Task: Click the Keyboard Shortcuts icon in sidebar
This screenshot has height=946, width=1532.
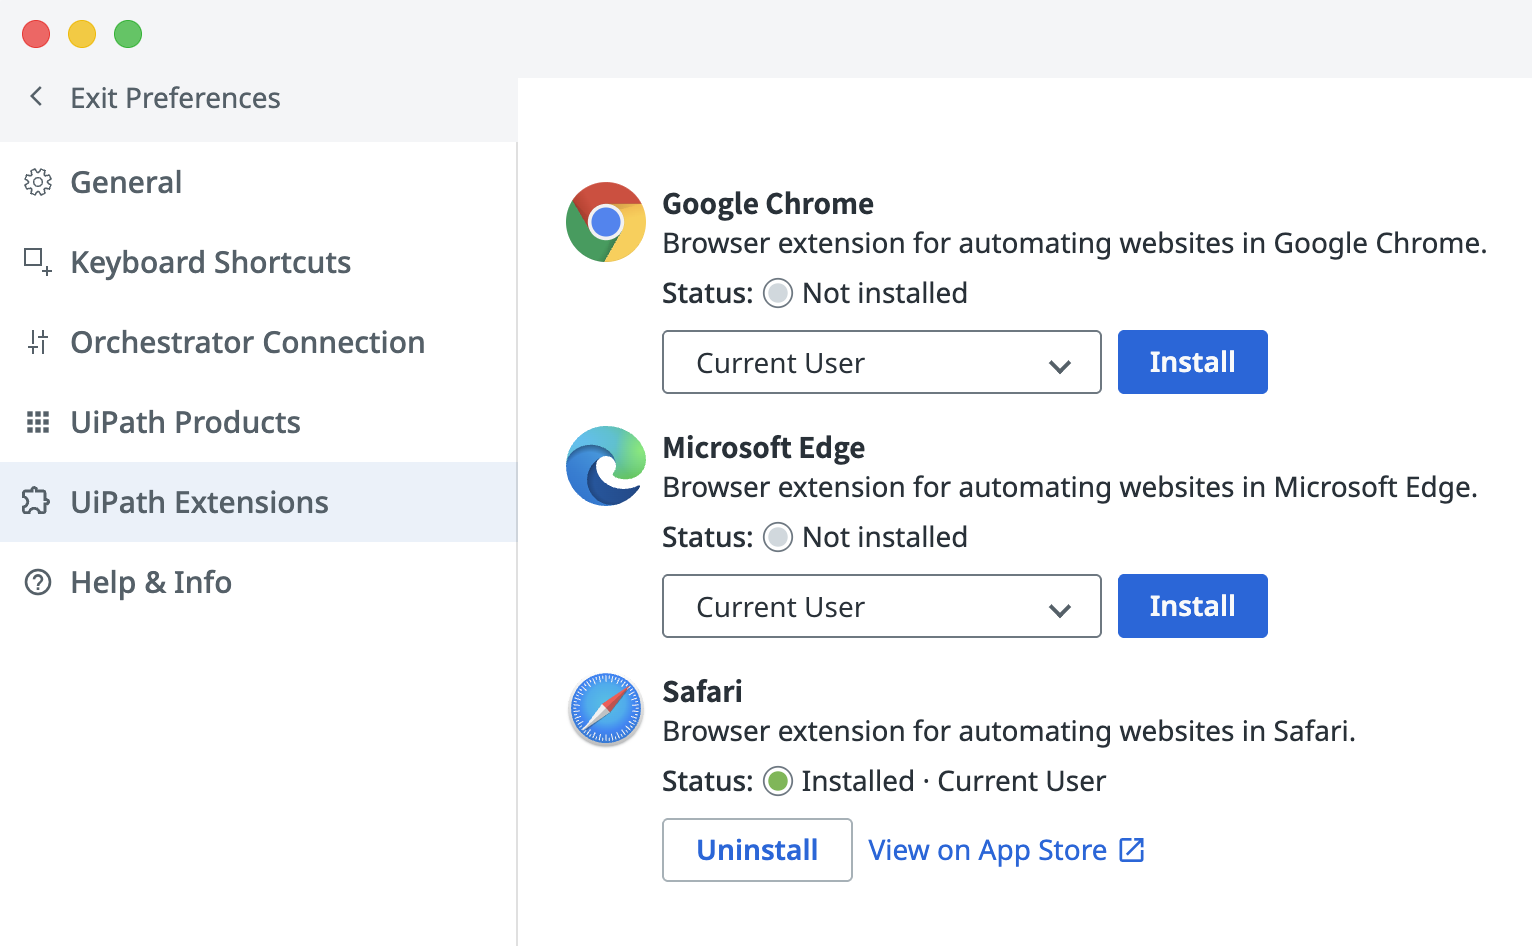Action: click(x=38, y=262)
